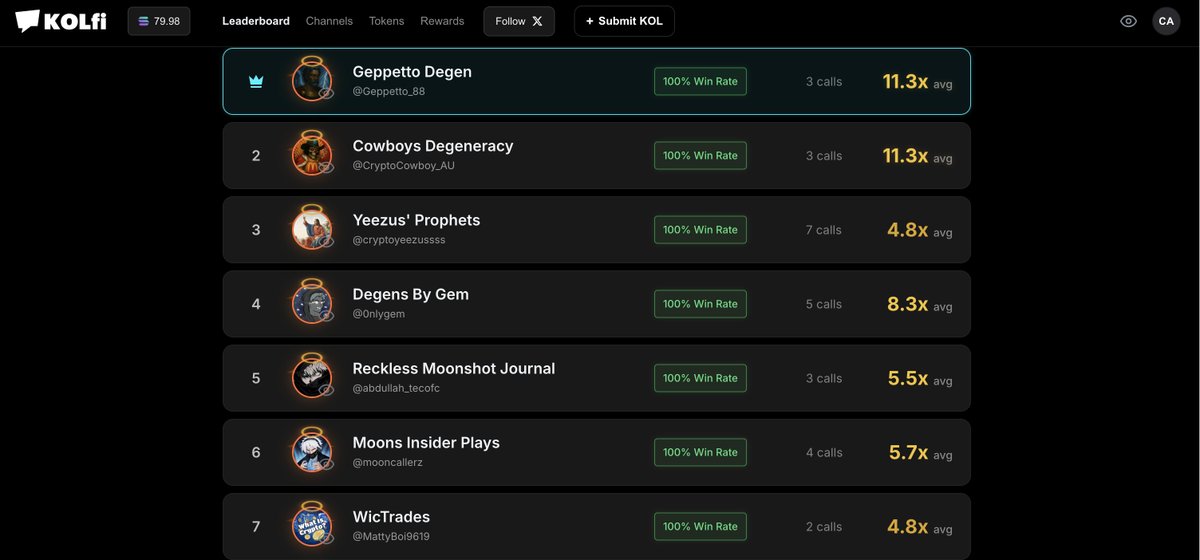This screenshot has width=1200, height=560.
Task: Open Geppetto Degen avatar
Action: (x=312, y=80)
